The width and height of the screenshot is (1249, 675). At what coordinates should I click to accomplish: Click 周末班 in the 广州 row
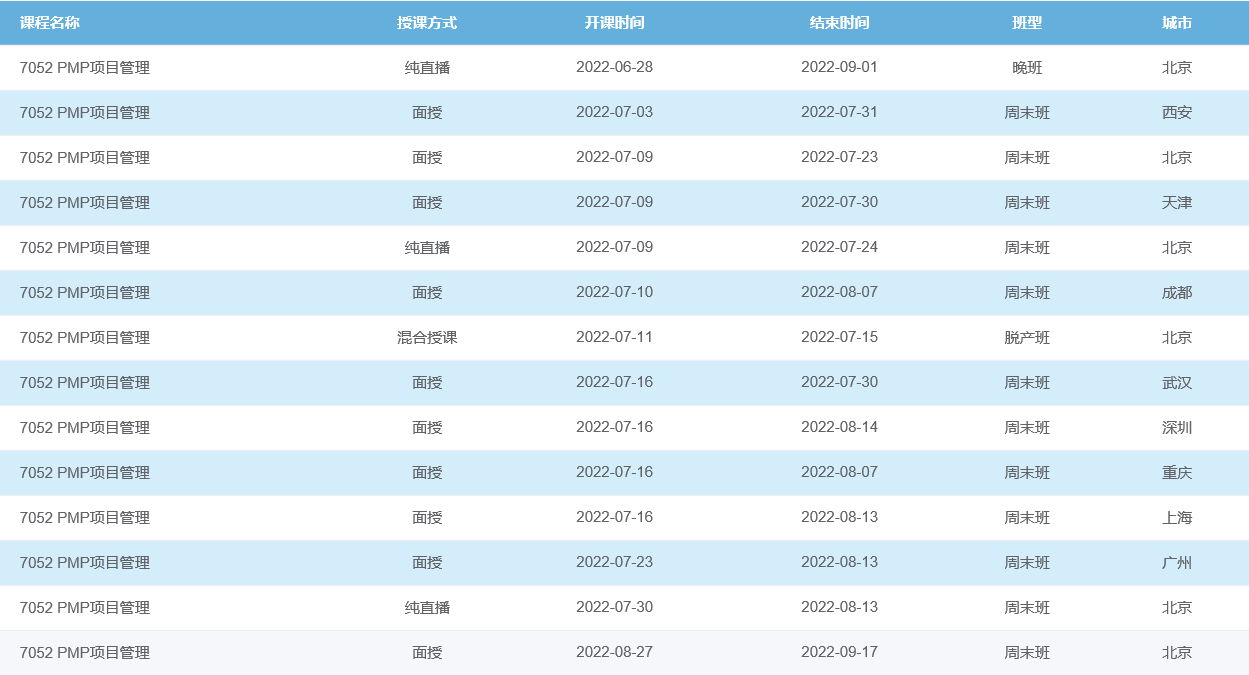click(x=1027, y=563)
